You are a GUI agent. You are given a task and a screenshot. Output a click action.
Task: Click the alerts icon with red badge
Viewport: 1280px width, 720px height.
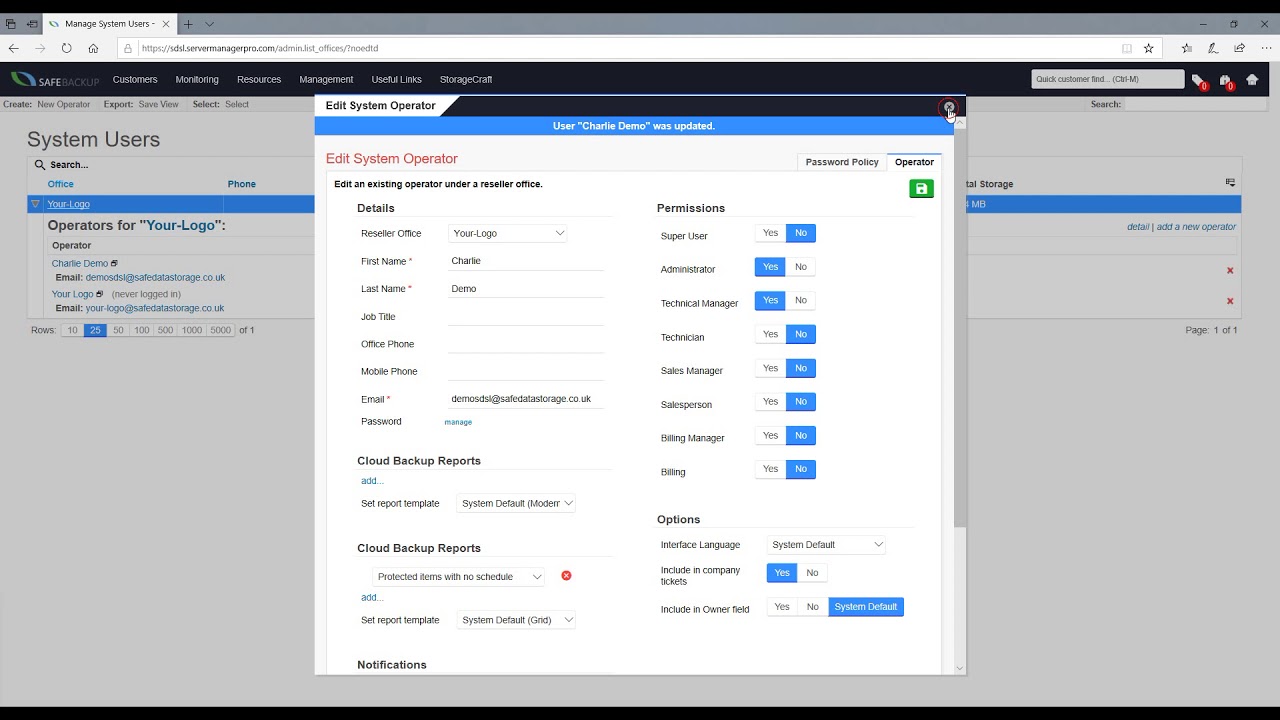pyautogui.click(x=1225, y=80)
